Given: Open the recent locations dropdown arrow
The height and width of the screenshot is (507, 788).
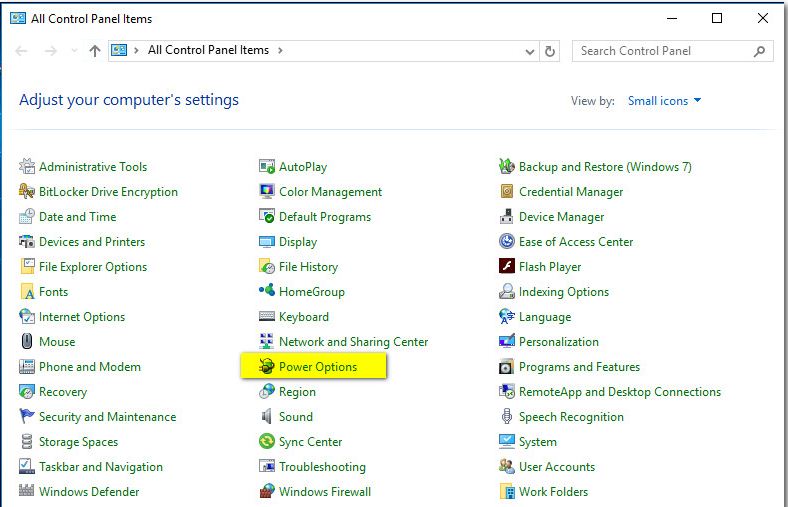Looking at the screenshot, I should [74, 50].
